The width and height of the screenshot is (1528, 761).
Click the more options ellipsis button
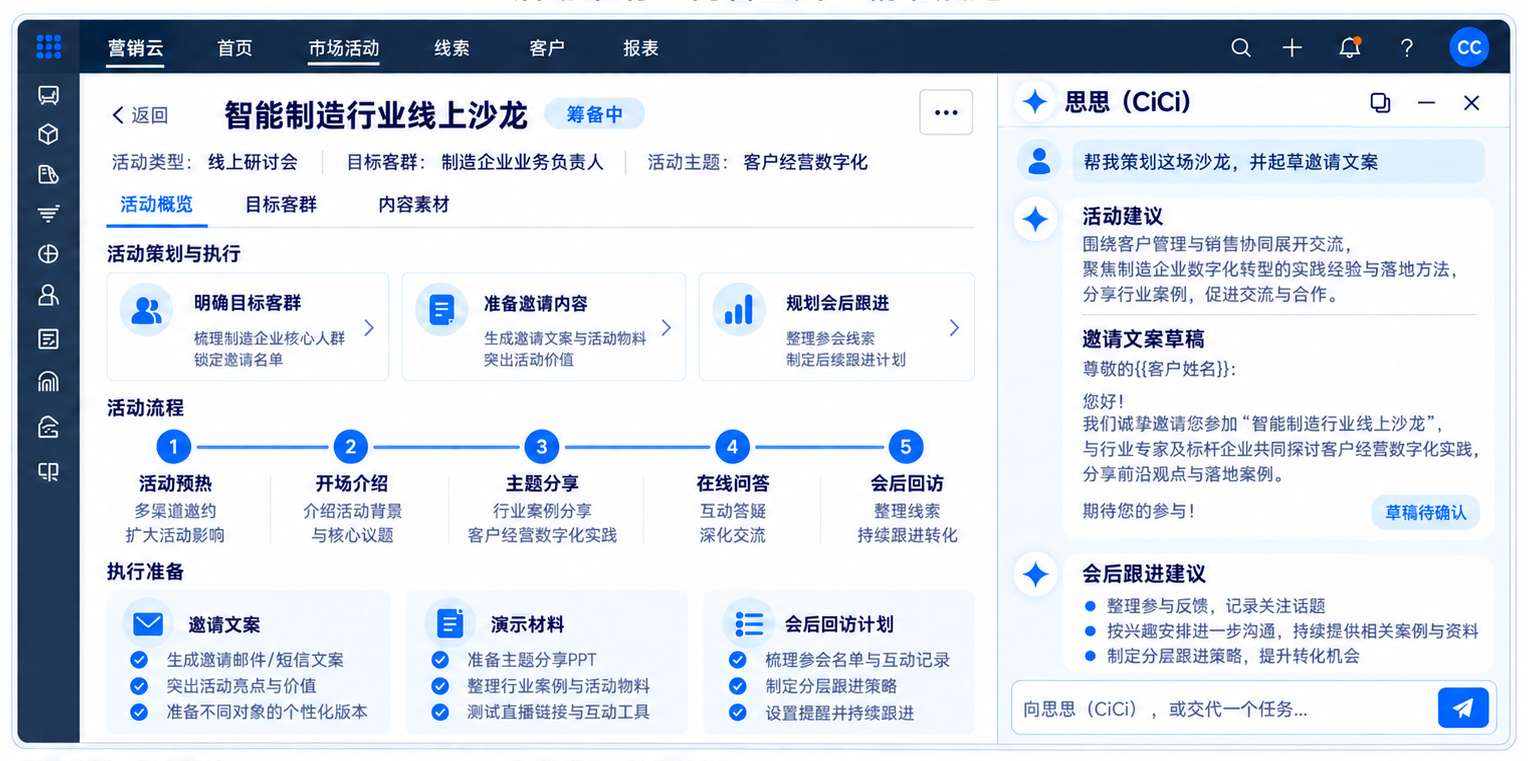point(946,112)
